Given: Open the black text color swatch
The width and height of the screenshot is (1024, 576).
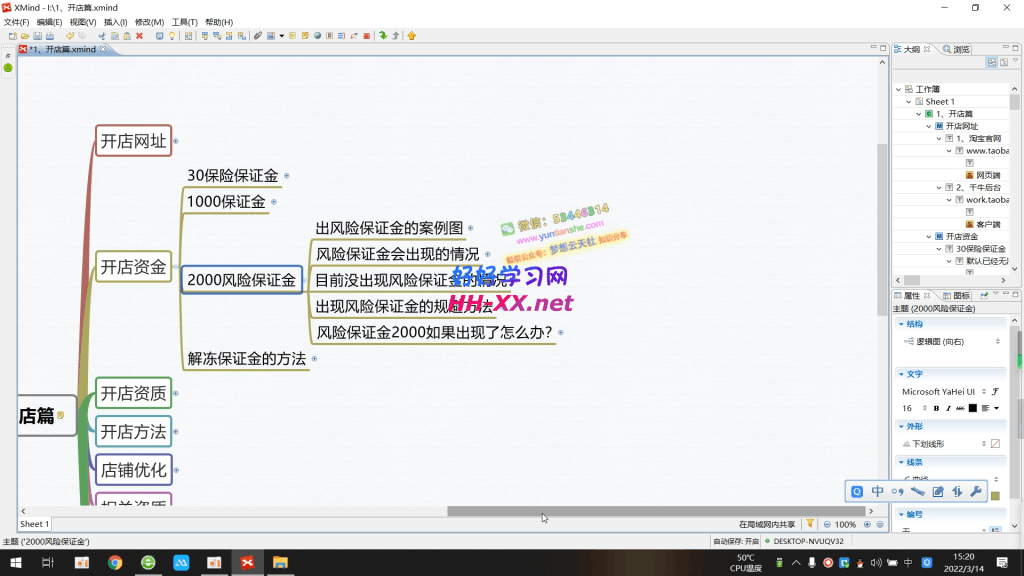Looking at the screenshot, I should point(972,408).
